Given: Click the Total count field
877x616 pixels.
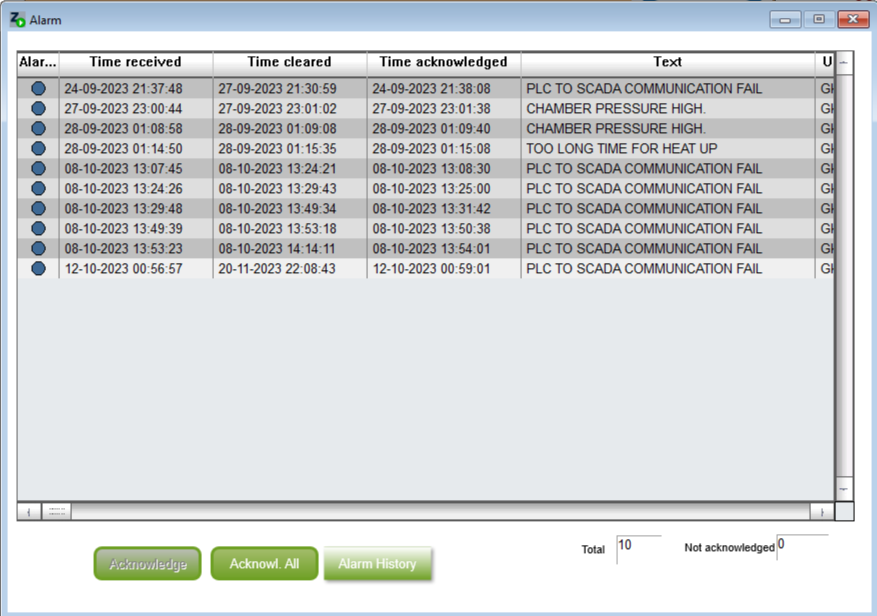Looking at the screenshot, I should pos(639,549).
